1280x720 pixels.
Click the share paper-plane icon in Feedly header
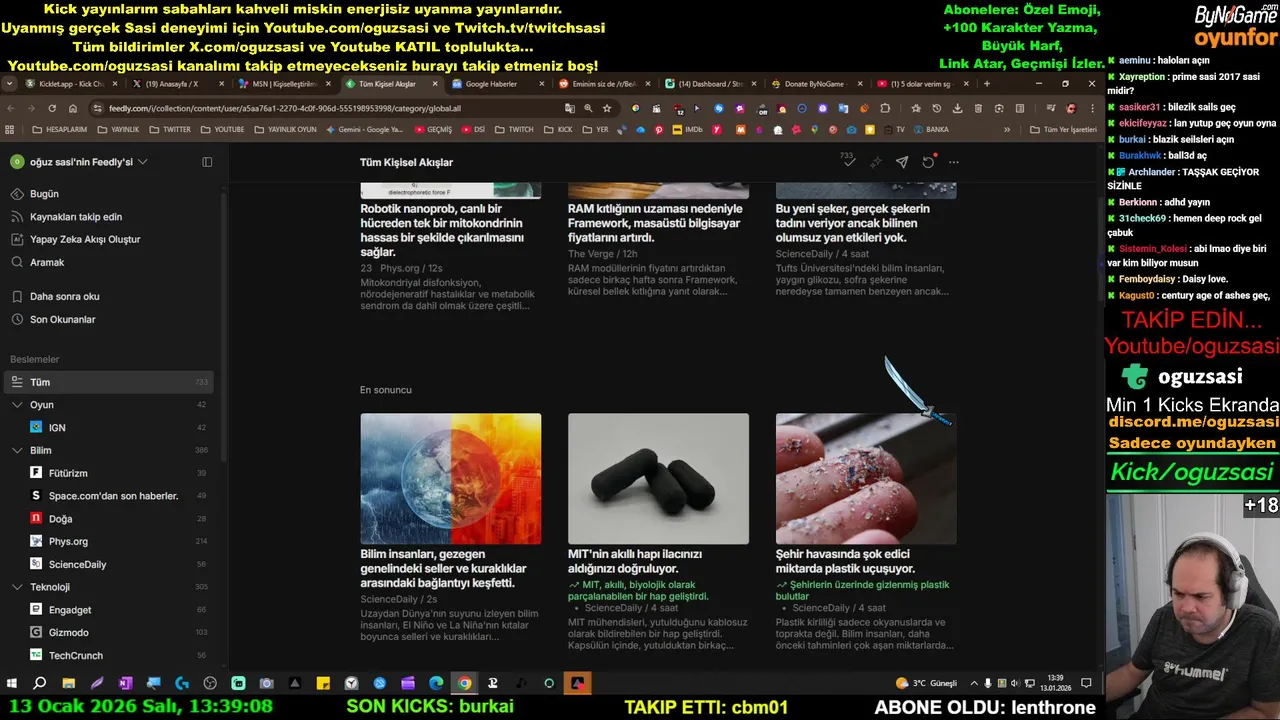coord(901,162)
